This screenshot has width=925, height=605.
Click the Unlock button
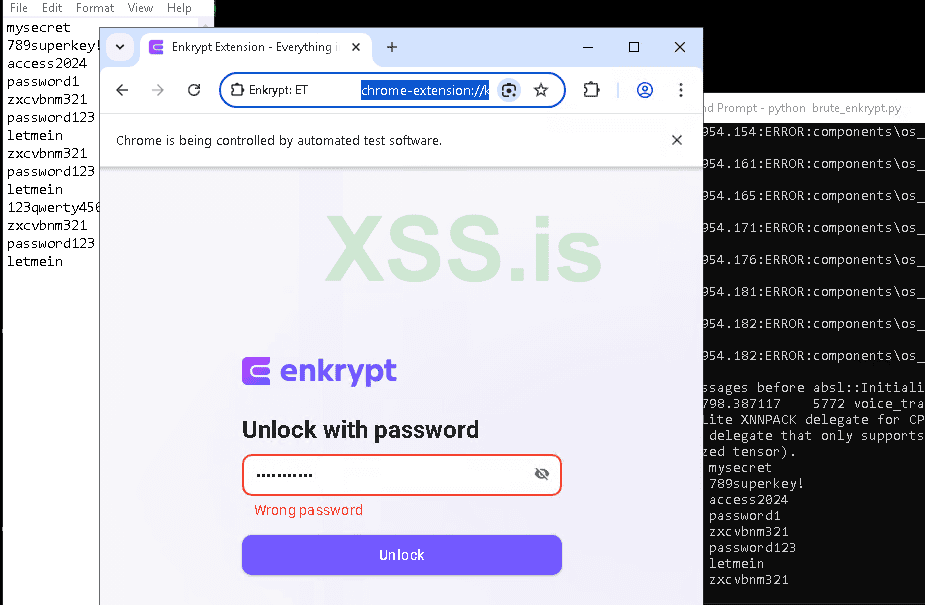point(402,555)
